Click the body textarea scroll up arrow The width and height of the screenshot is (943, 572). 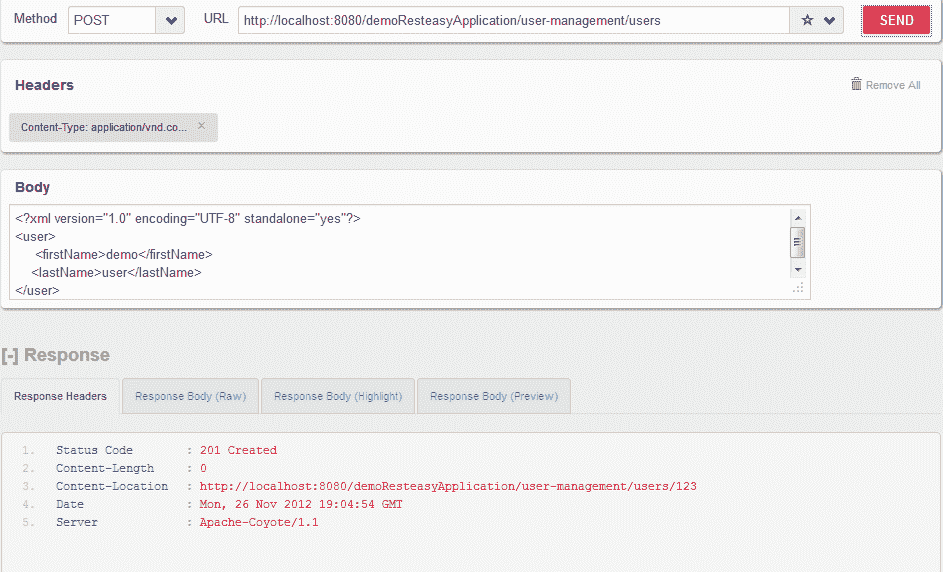pyautogui.click(x=798, y=218)
